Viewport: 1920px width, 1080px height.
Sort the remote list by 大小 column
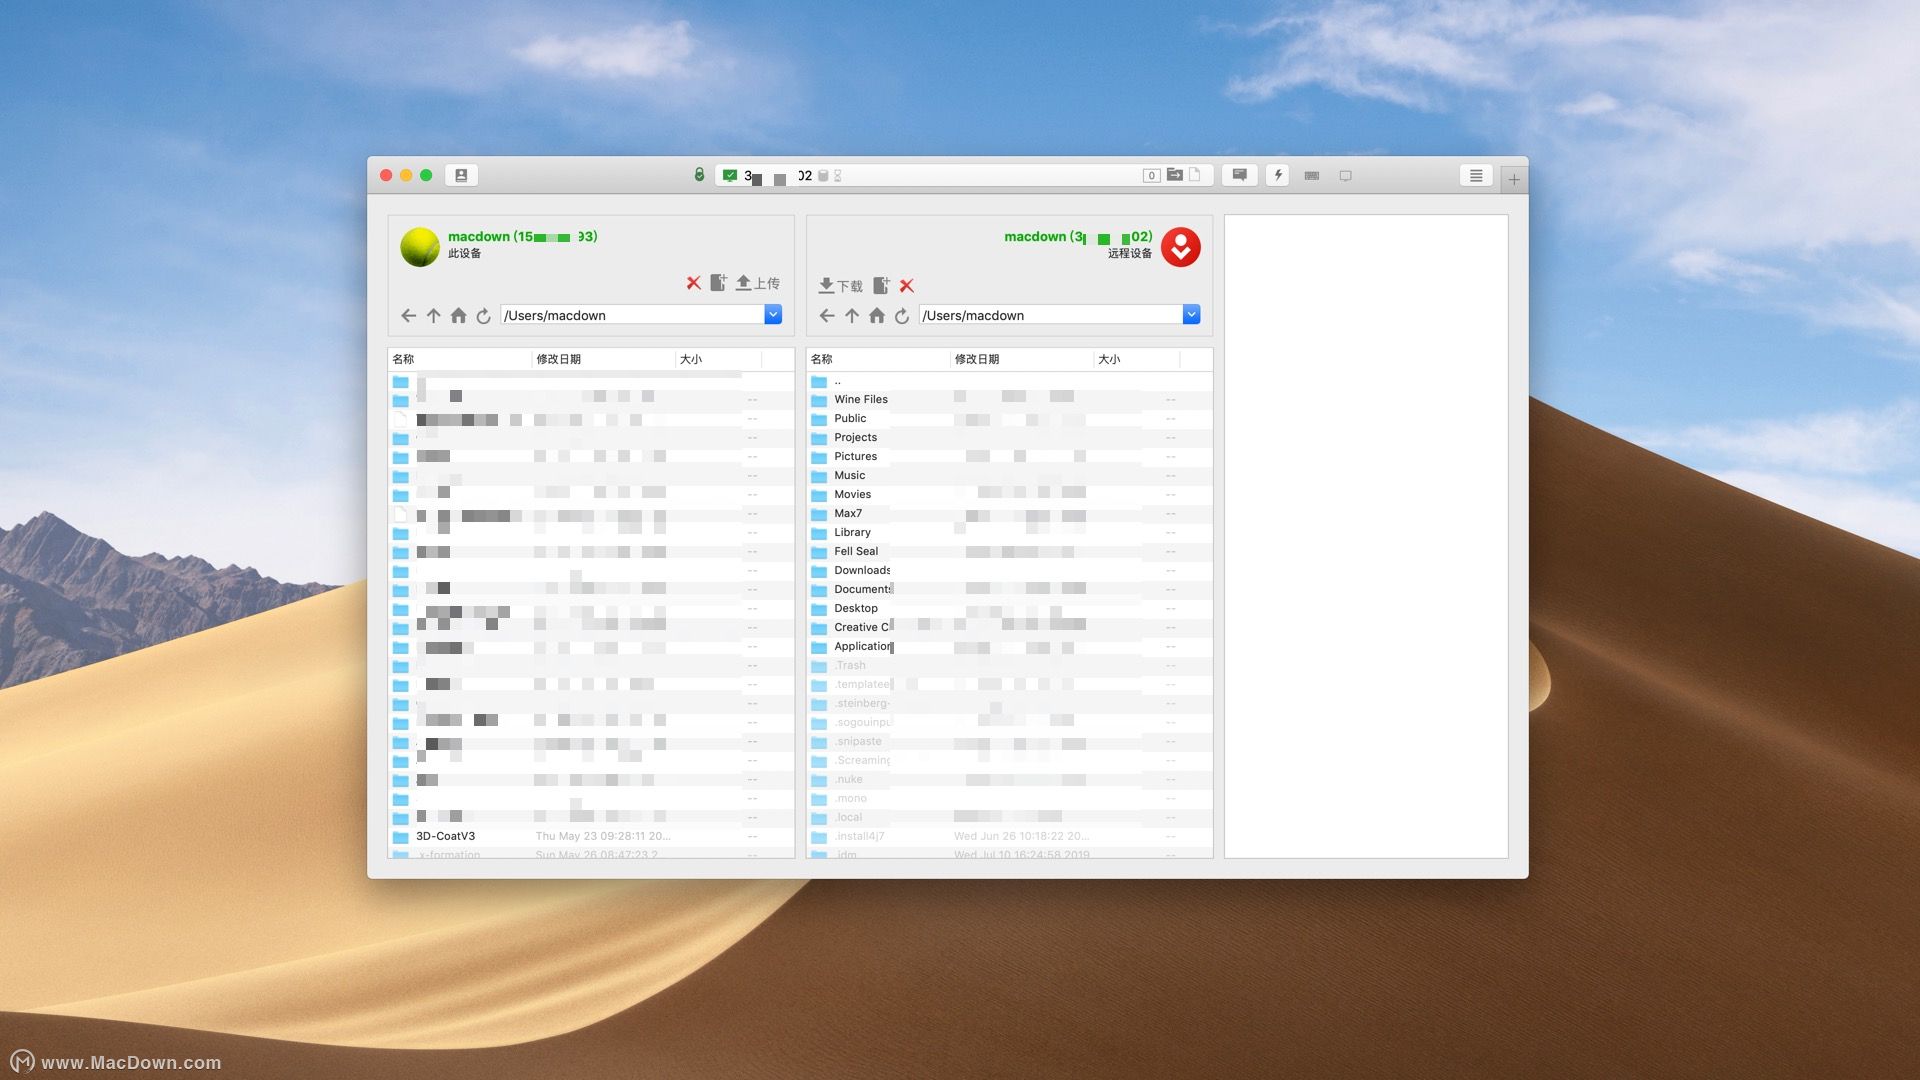1137,359
